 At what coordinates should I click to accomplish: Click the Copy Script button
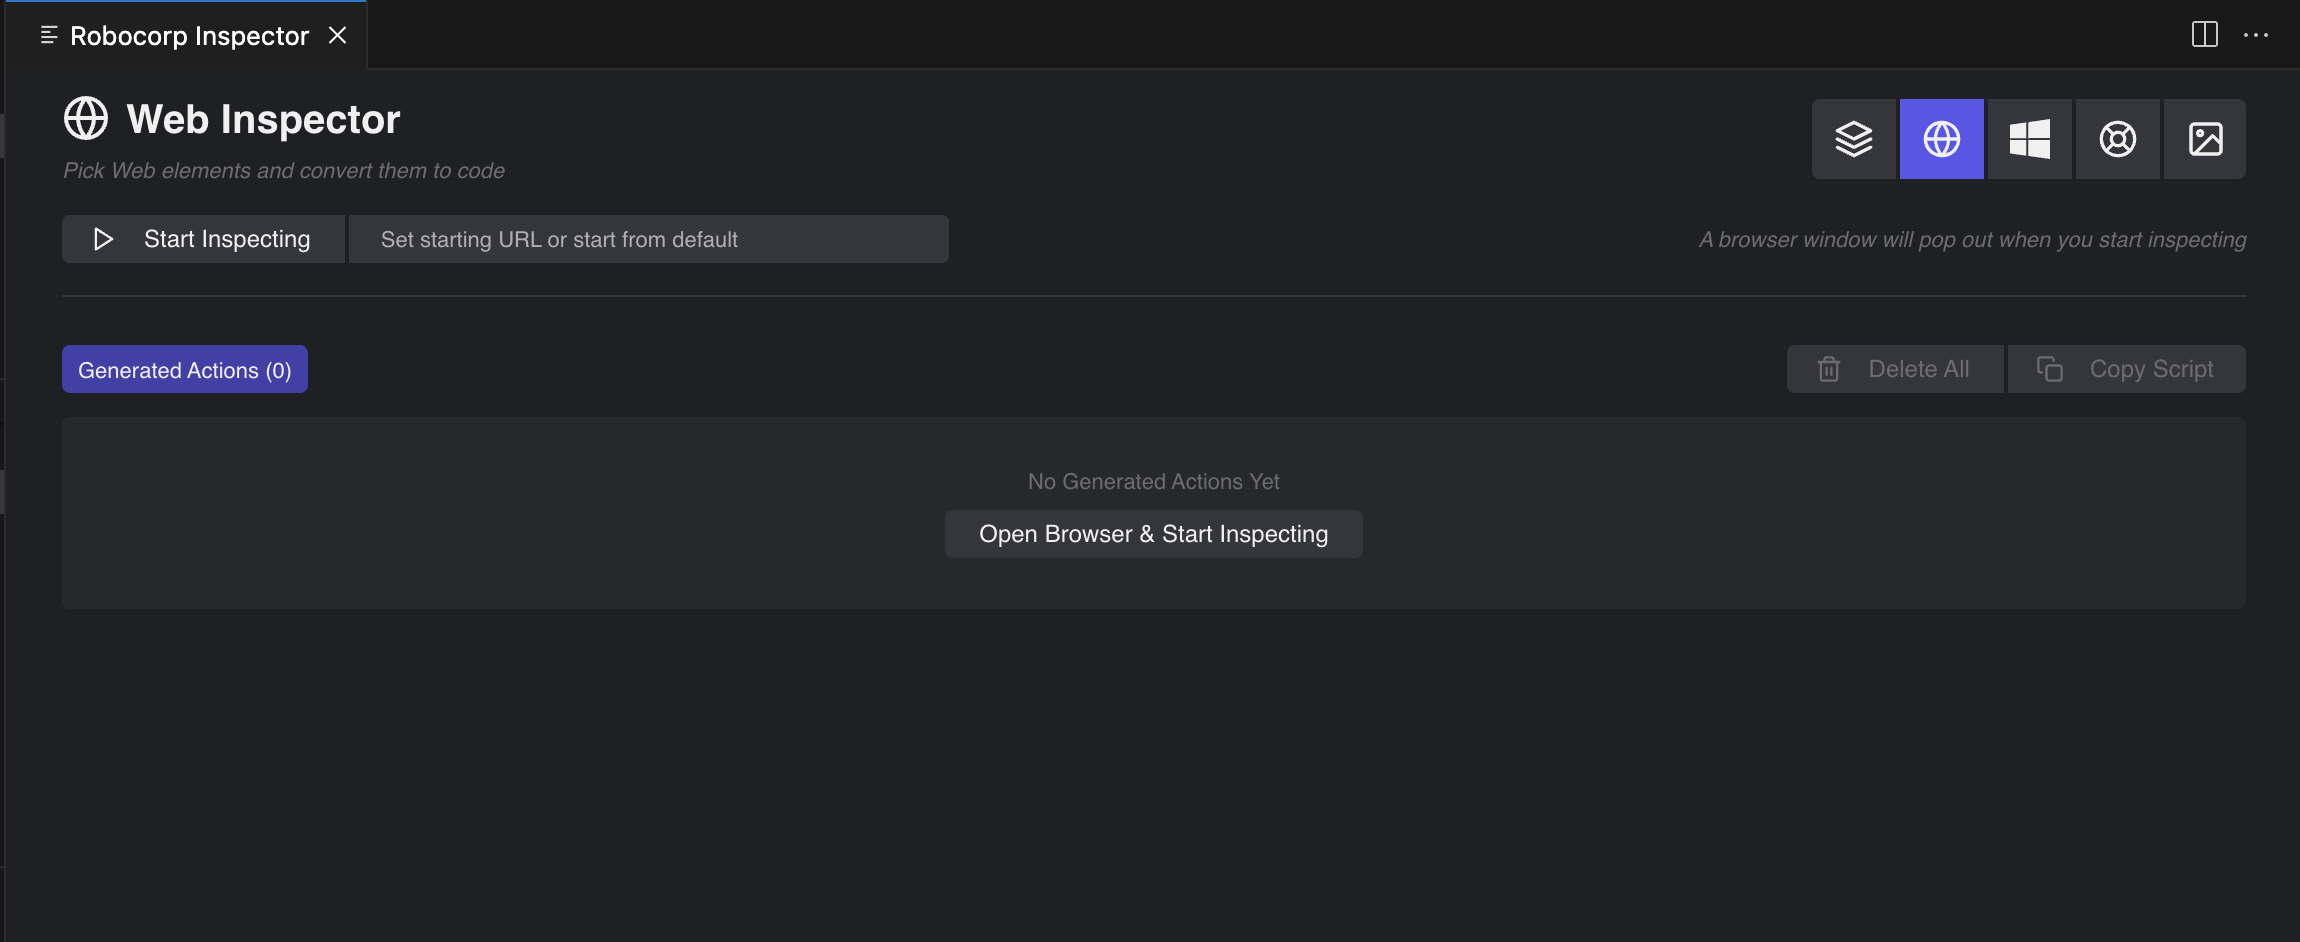[x=2127, y=369]
